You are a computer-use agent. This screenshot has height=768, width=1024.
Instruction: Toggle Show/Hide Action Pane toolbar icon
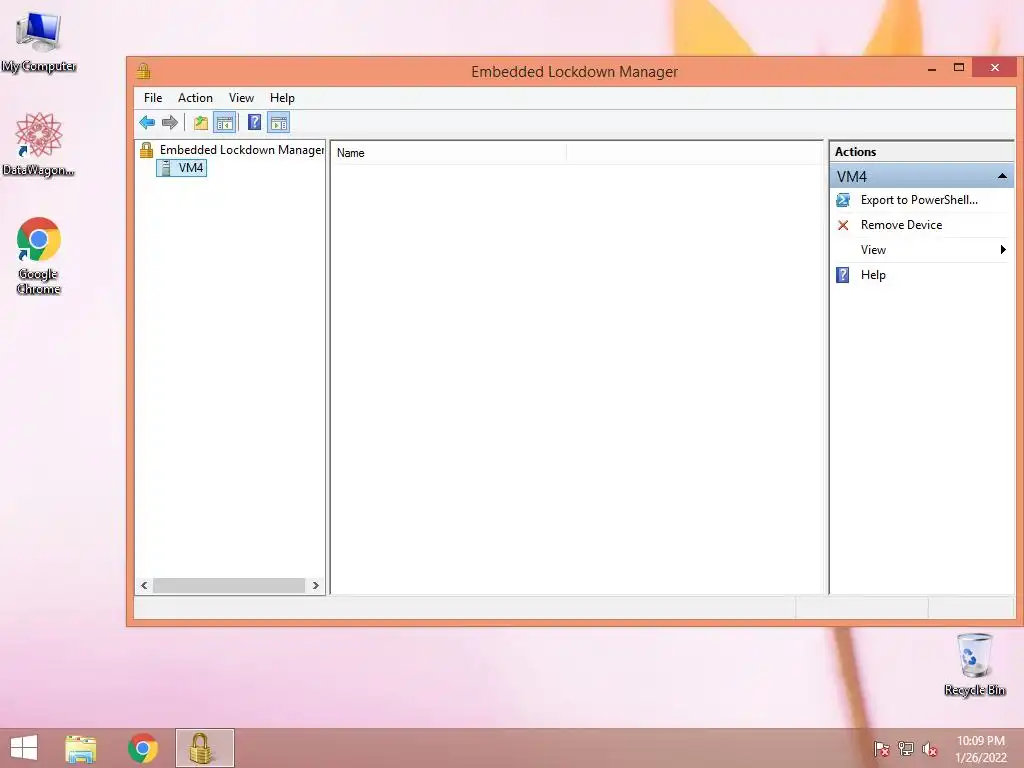pos(279,122)
